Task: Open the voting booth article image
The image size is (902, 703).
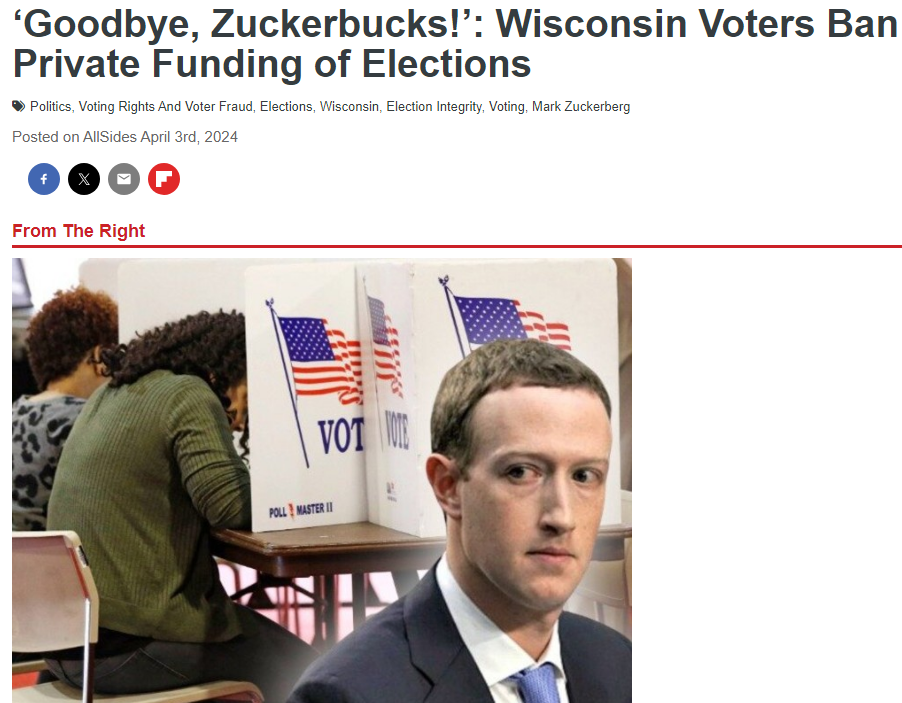Action: (x=322, y=480)
